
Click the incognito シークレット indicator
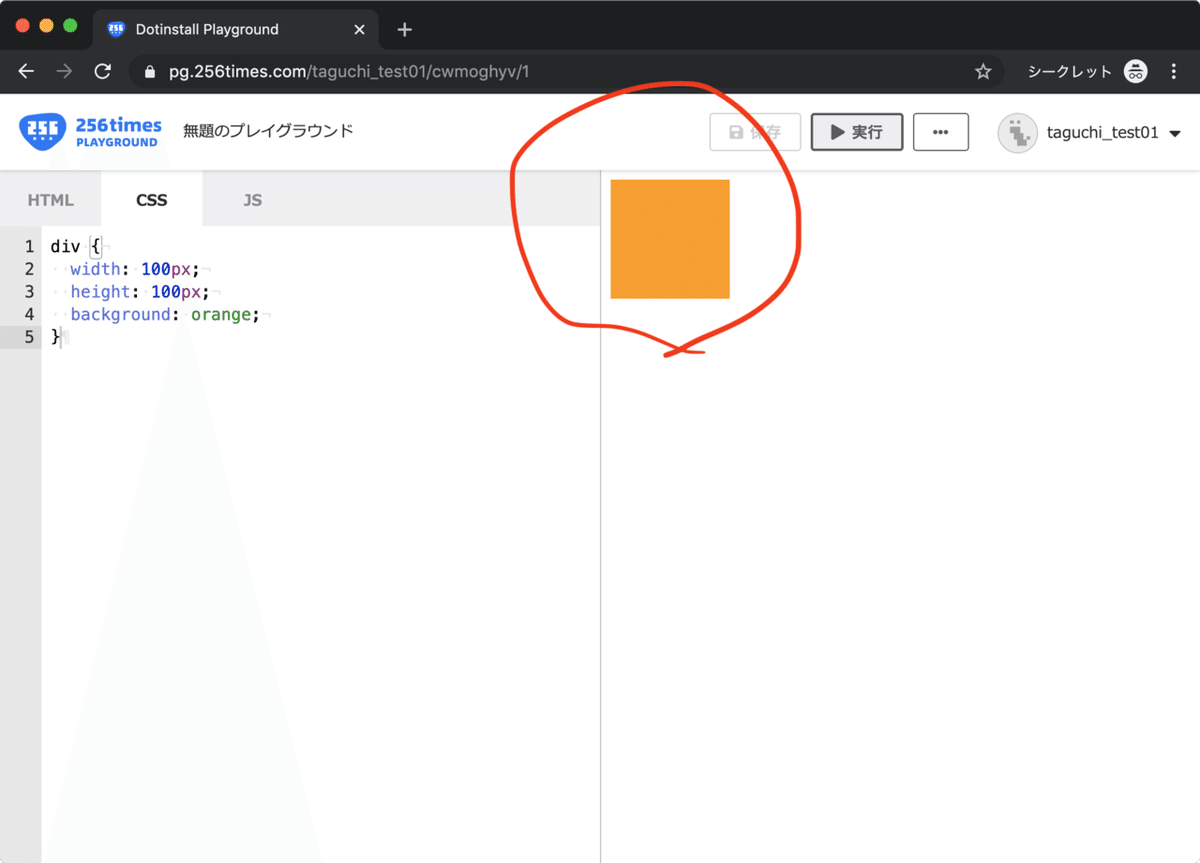1087,72
